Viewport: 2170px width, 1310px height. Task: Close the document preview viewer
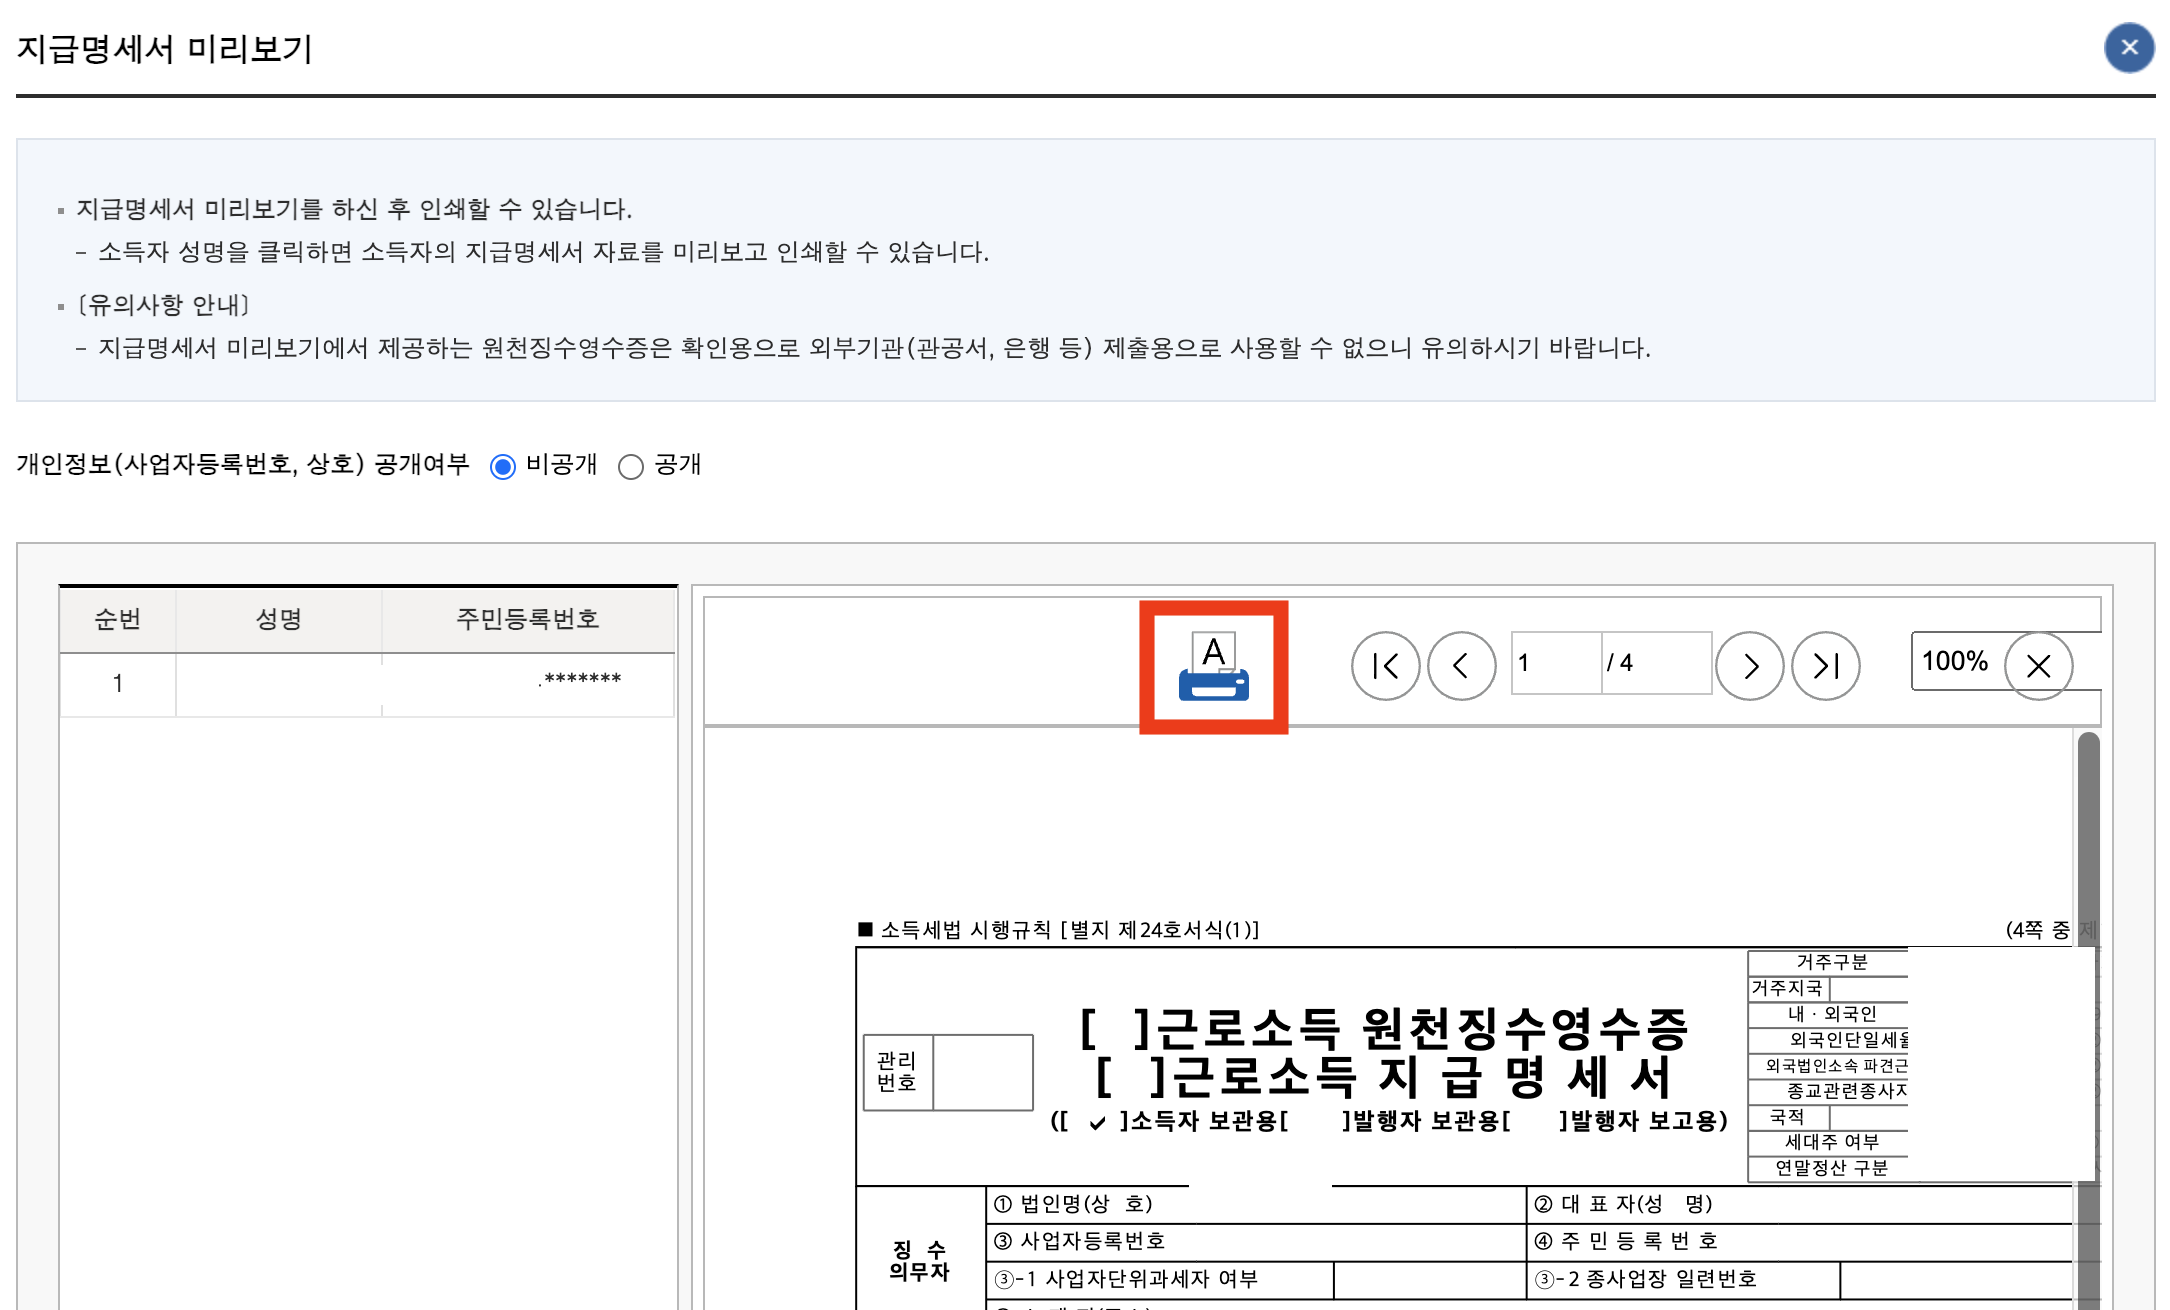point(2038,666)
